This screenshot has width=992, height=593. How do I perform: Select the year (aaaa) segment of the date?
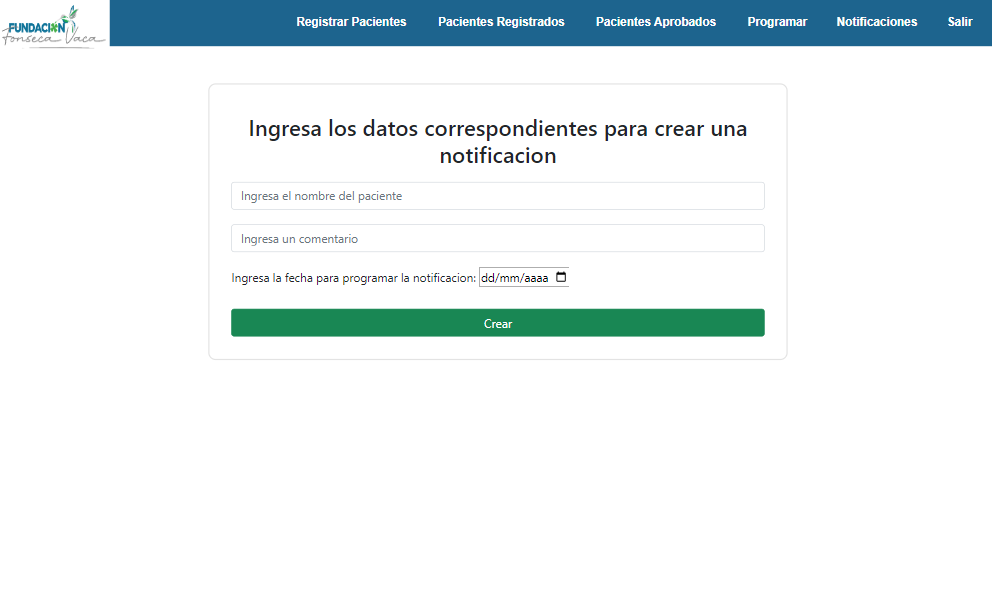click(536, 278)
